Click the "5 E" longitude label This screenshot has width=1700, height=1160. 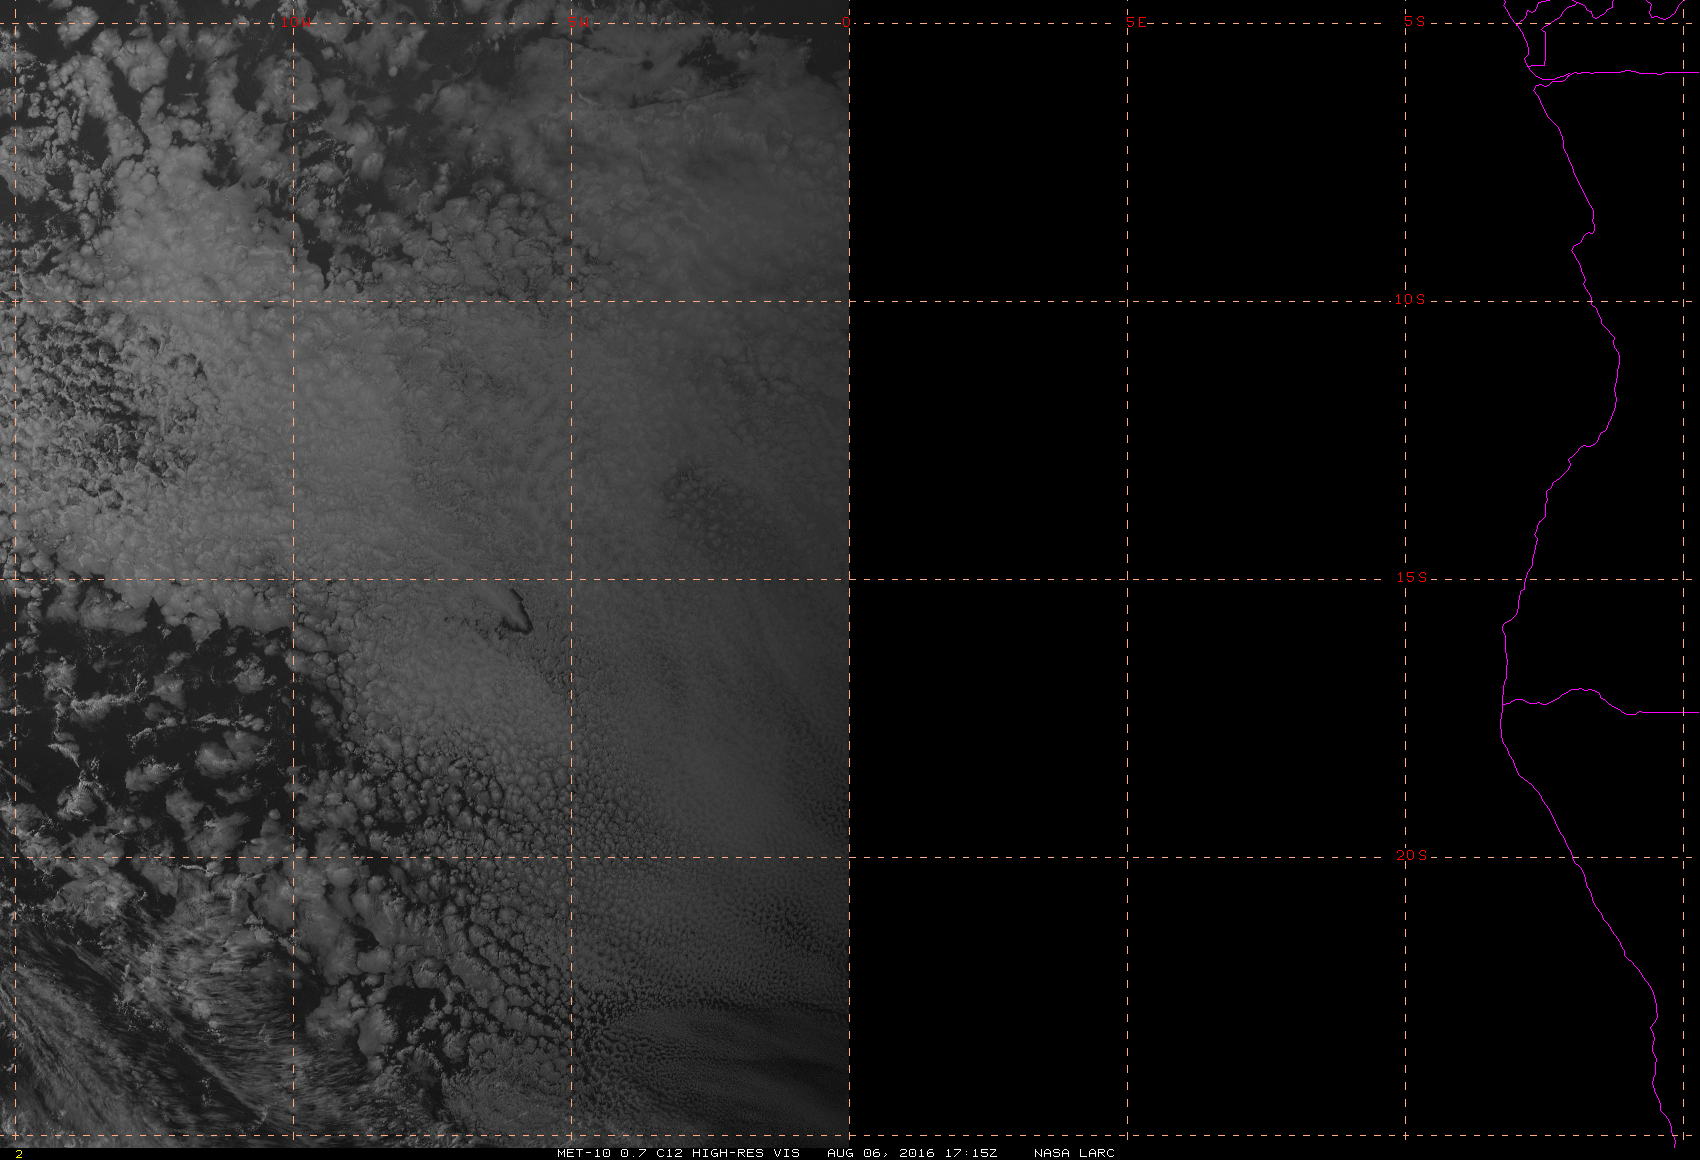pos(1136,22)
